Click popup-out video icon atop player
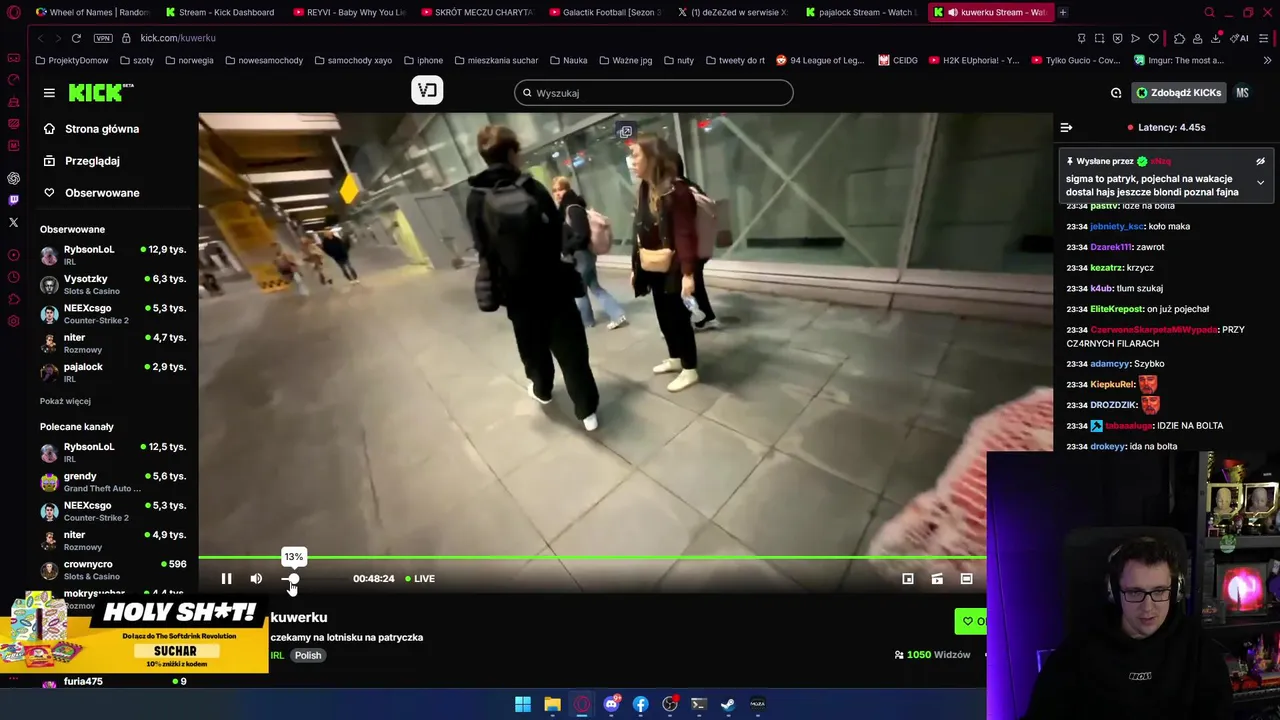 point(625,132)
